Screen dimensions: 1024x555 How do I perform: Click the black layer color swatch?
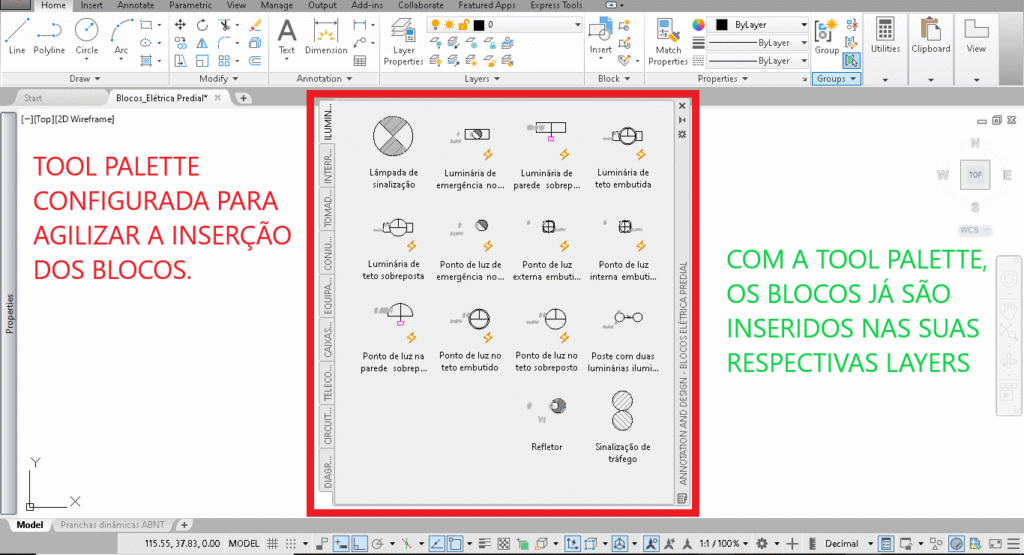coord(479,25)
